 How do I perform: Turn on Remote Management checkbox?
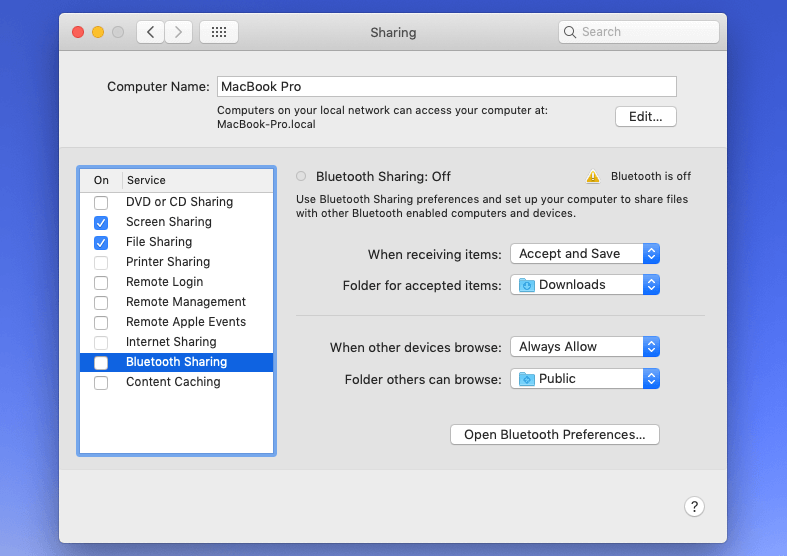101,303
